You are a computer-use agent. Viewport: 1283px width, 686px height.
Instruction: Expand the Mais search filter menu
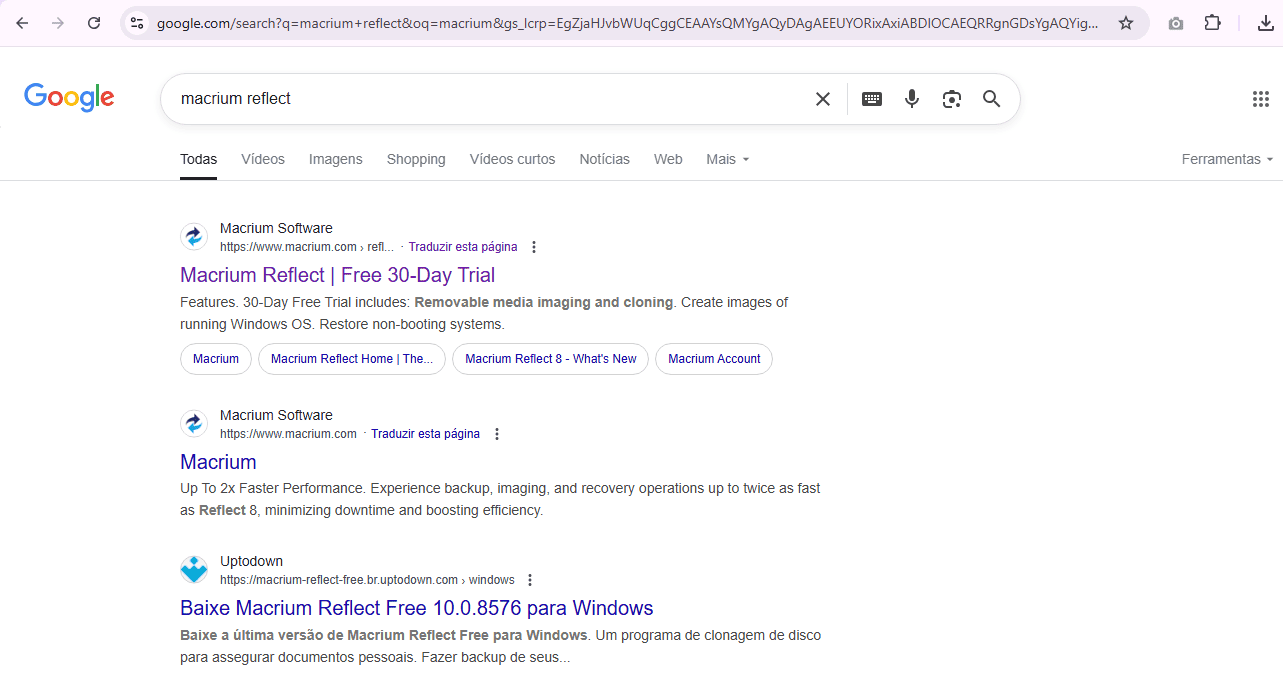click(x=727, y=159)
